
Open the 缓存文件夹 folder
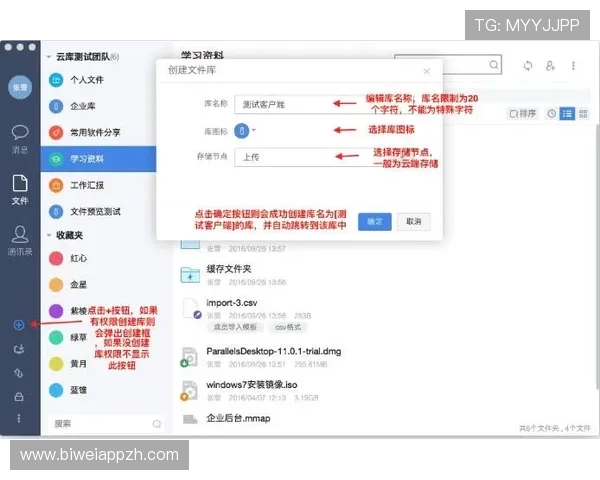(229, 269)
